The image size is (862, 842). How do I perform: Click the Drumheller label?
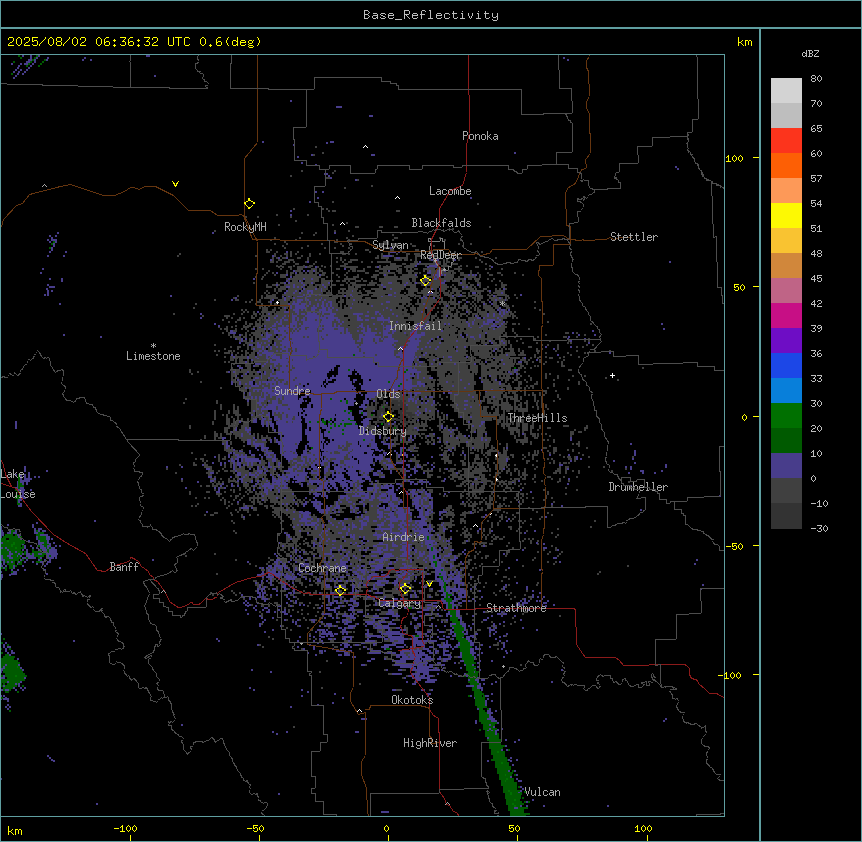[x=638, y=487]
